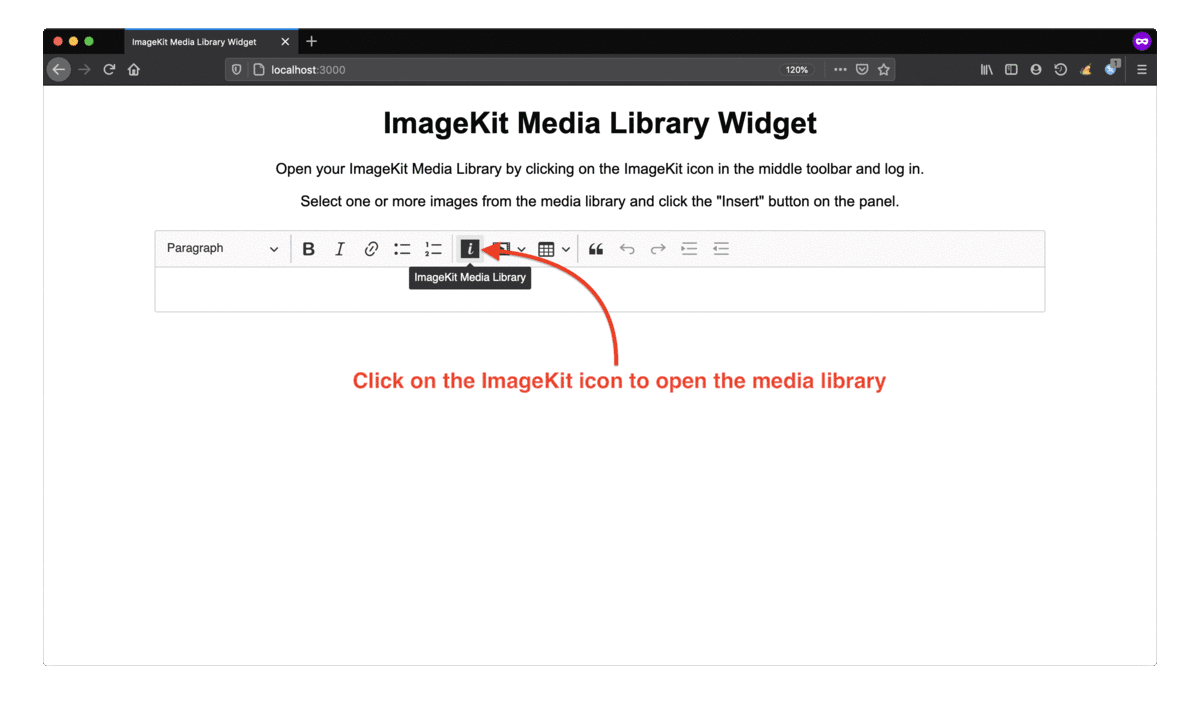1200x723 pixels.
Task: Open the browser home page
Action: tap(134, 70)
